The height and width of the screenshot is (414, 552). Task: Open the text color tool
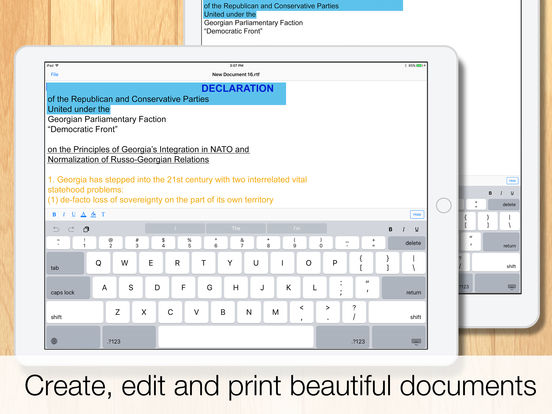(x=83, y=214)
